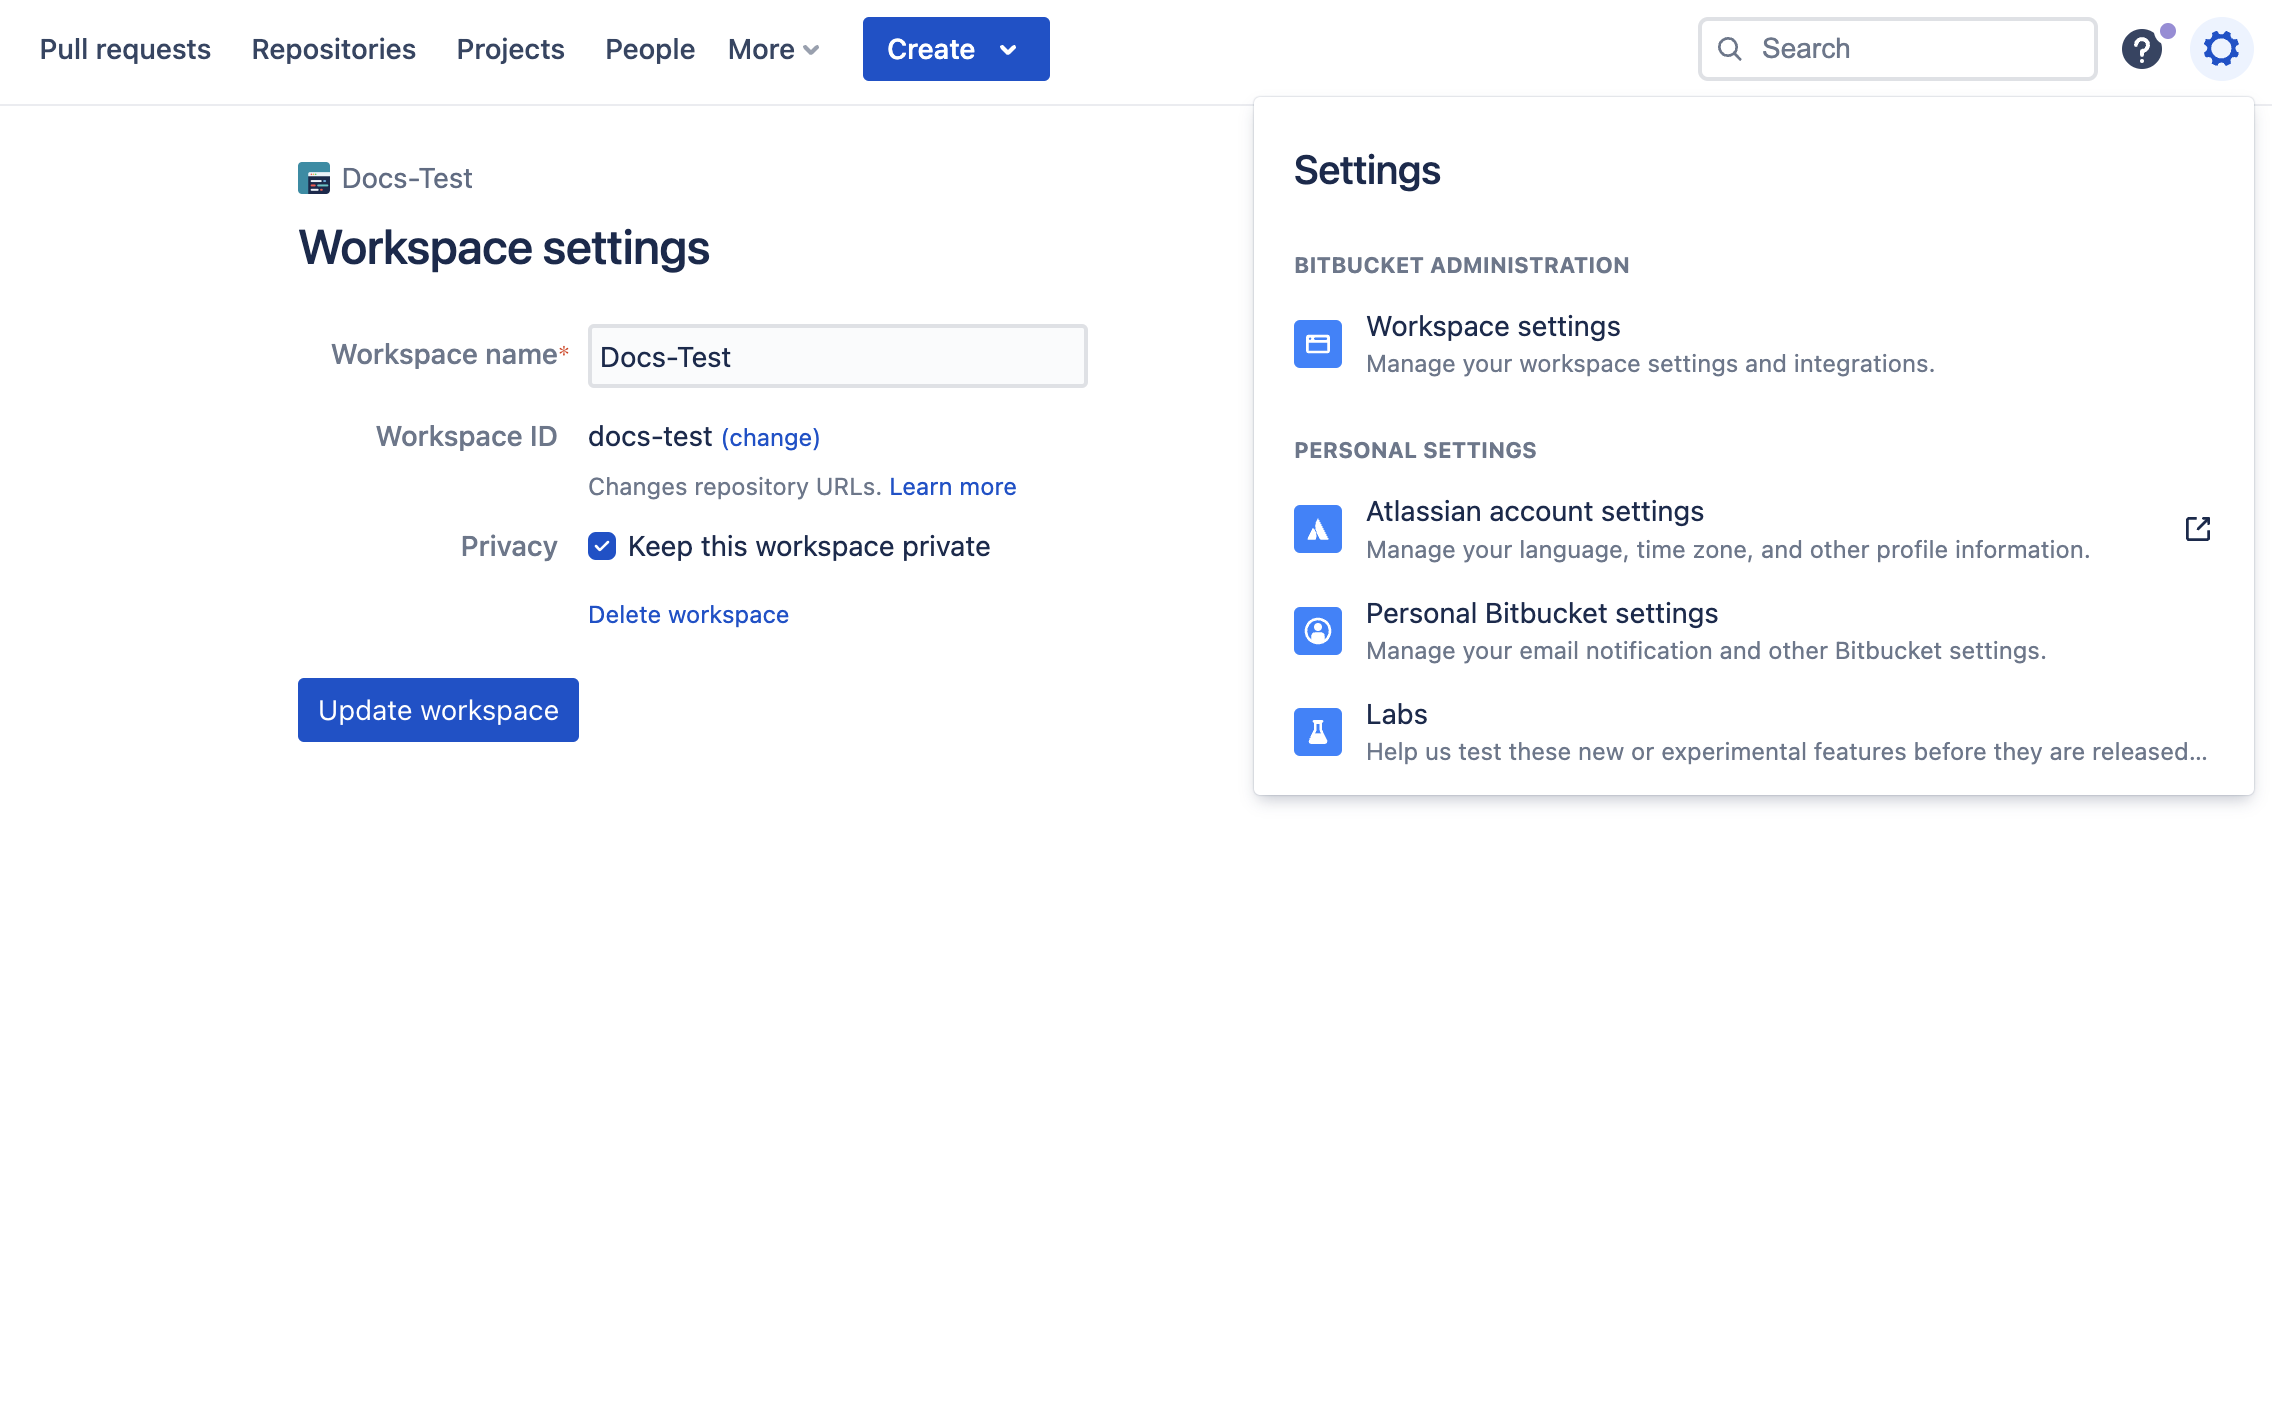2272x1422 pixels.
Task: Click the Labs flask icon
Action: click(x=1318, y=732)
